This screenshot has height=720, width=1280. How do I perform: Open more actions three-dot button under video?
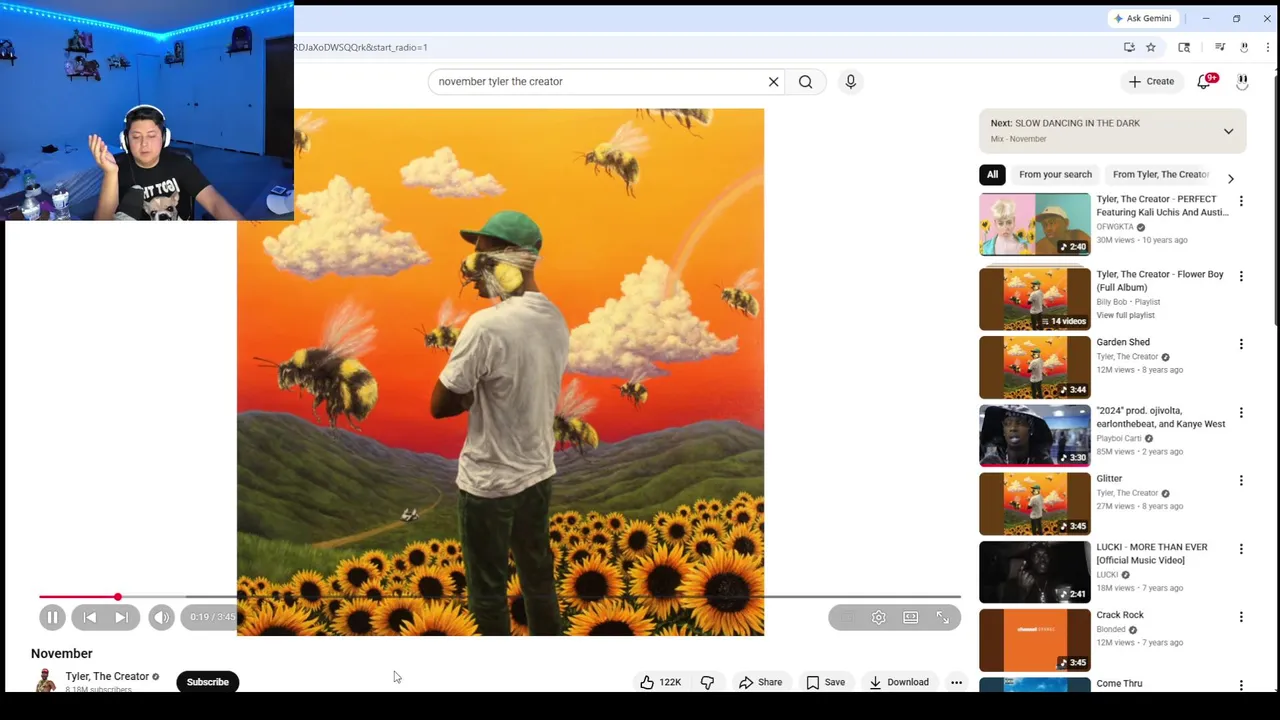956,682
